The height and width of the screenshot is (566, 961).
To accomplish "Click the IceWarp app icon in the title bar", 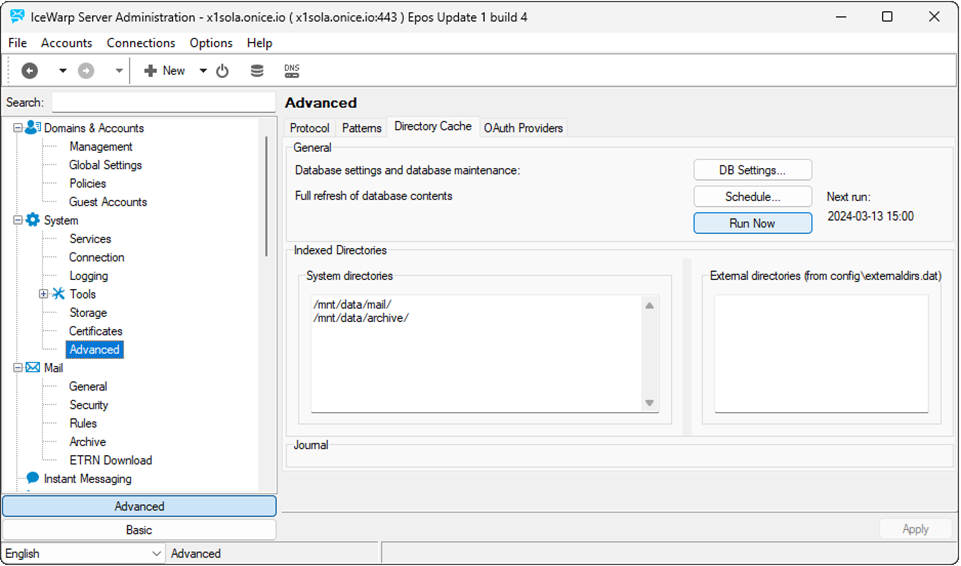I will tap(17, 17).
